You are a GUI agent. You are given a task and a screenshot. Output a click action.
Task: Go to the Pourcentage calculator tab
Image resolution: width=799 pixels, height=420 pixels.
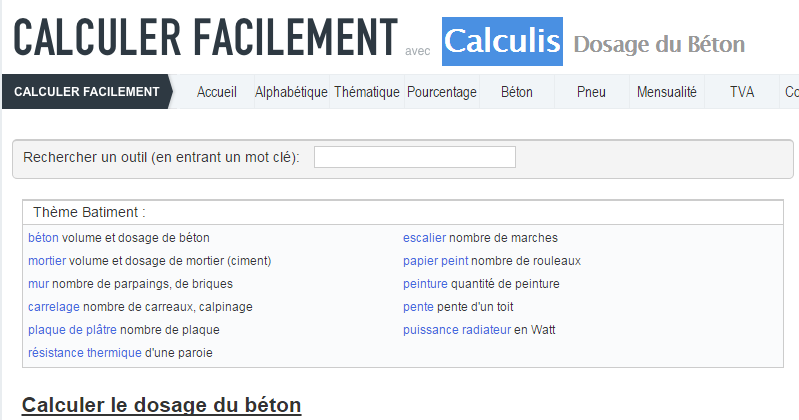tap(442, 92)
